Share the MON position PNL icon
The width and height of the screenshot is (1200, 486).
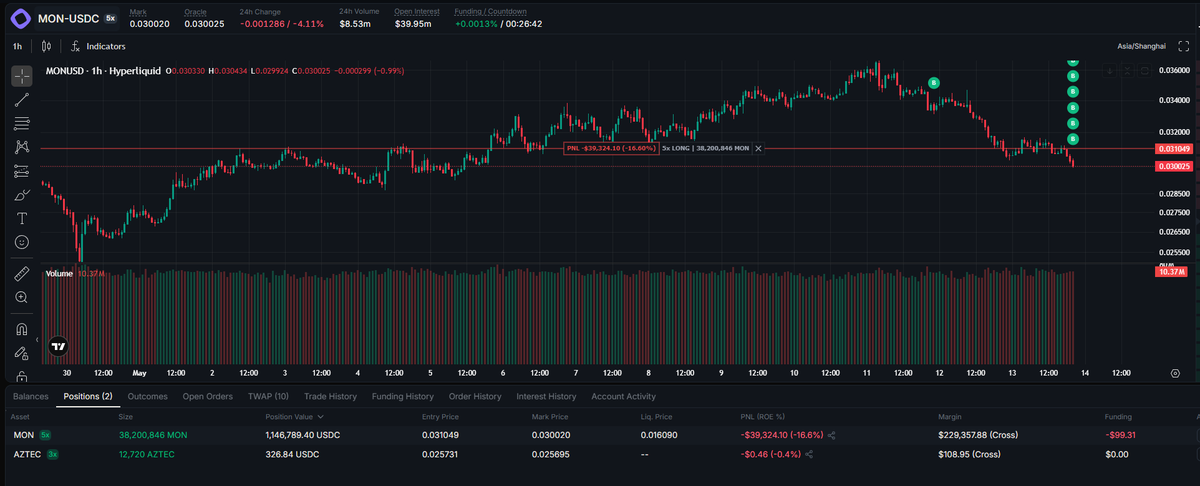[x=832, y=436]
